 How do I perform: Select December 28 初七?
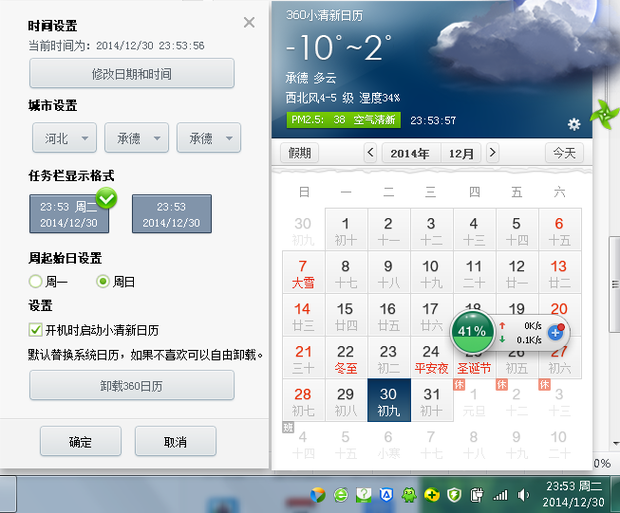pyautogui.click(x=304, y=400)
